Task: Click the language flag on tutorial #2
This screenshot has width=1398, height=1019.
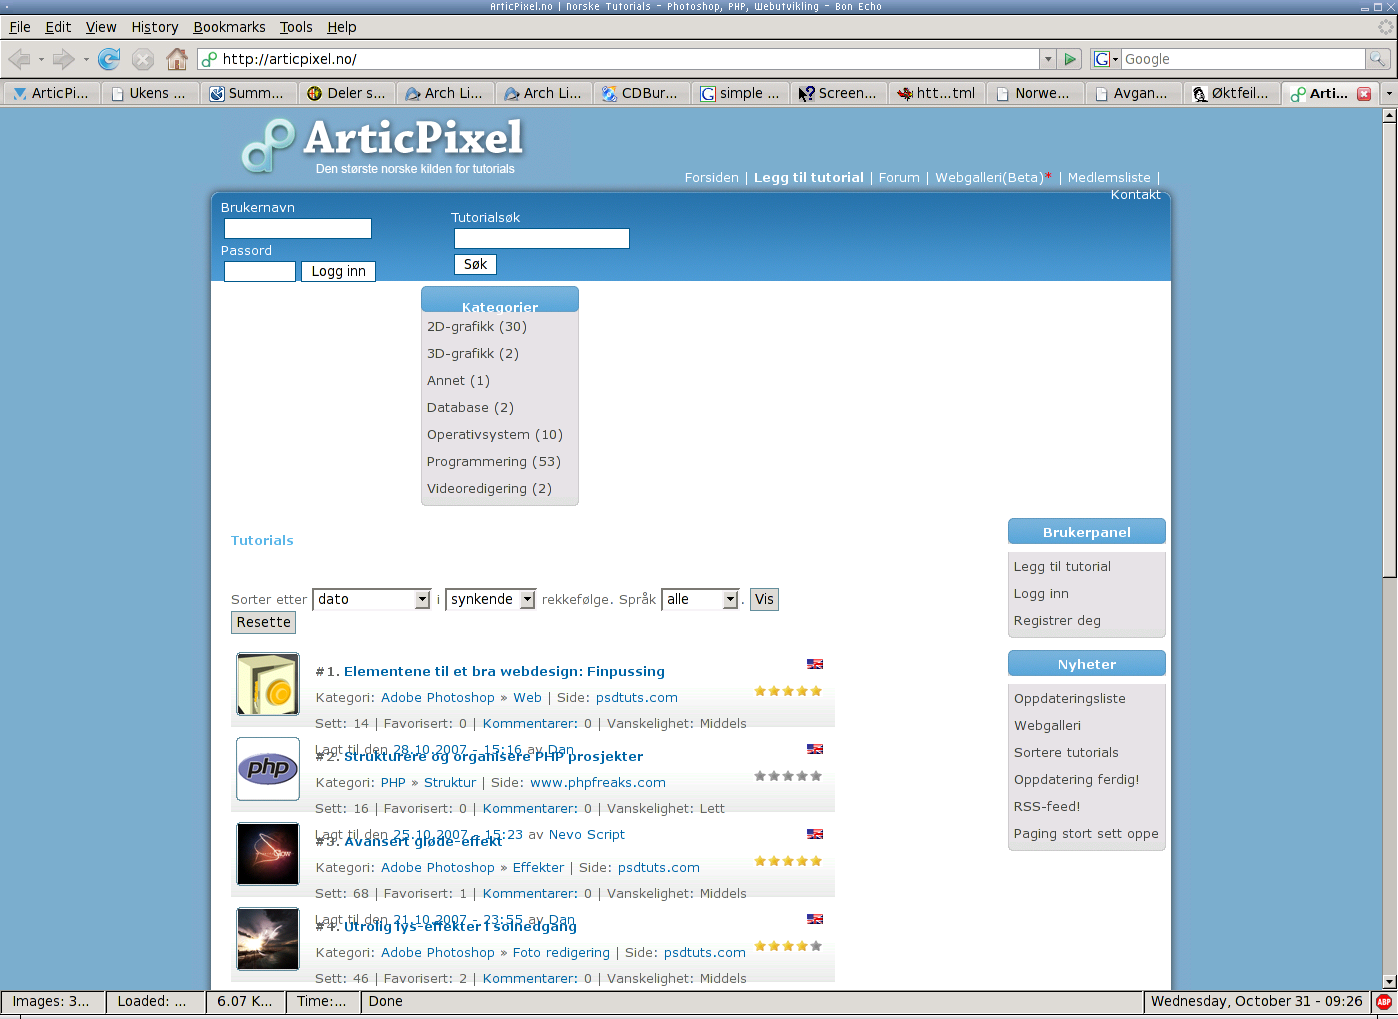Action: pos(815,749)
